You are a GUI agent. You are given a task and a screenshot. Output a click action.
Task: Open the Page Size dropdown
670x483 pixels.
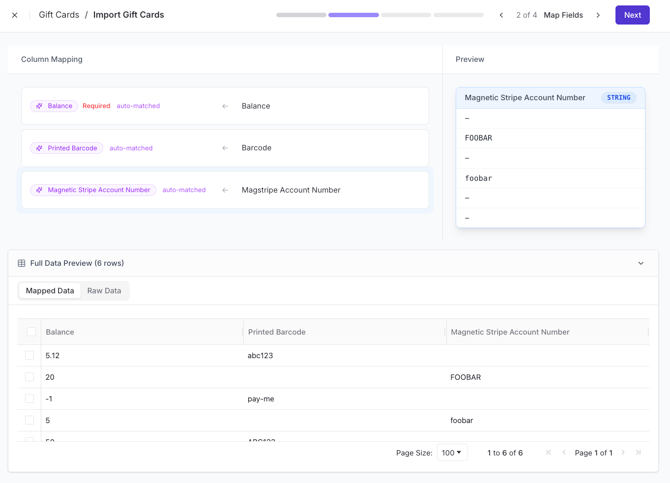452,453
